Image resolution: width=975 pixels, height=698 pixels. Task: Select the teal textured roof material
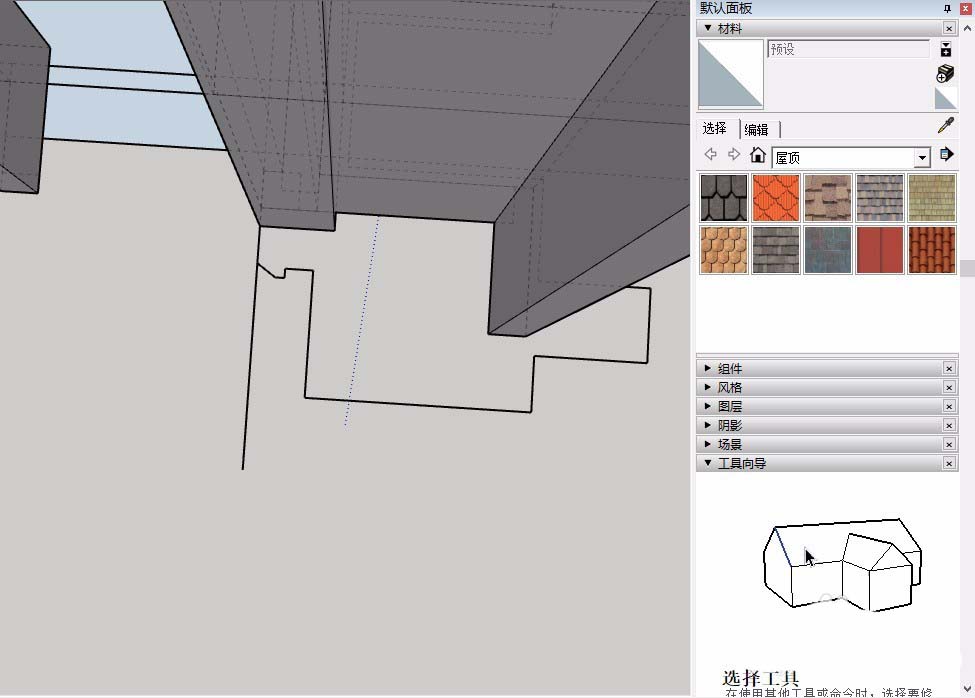(828, 250)
